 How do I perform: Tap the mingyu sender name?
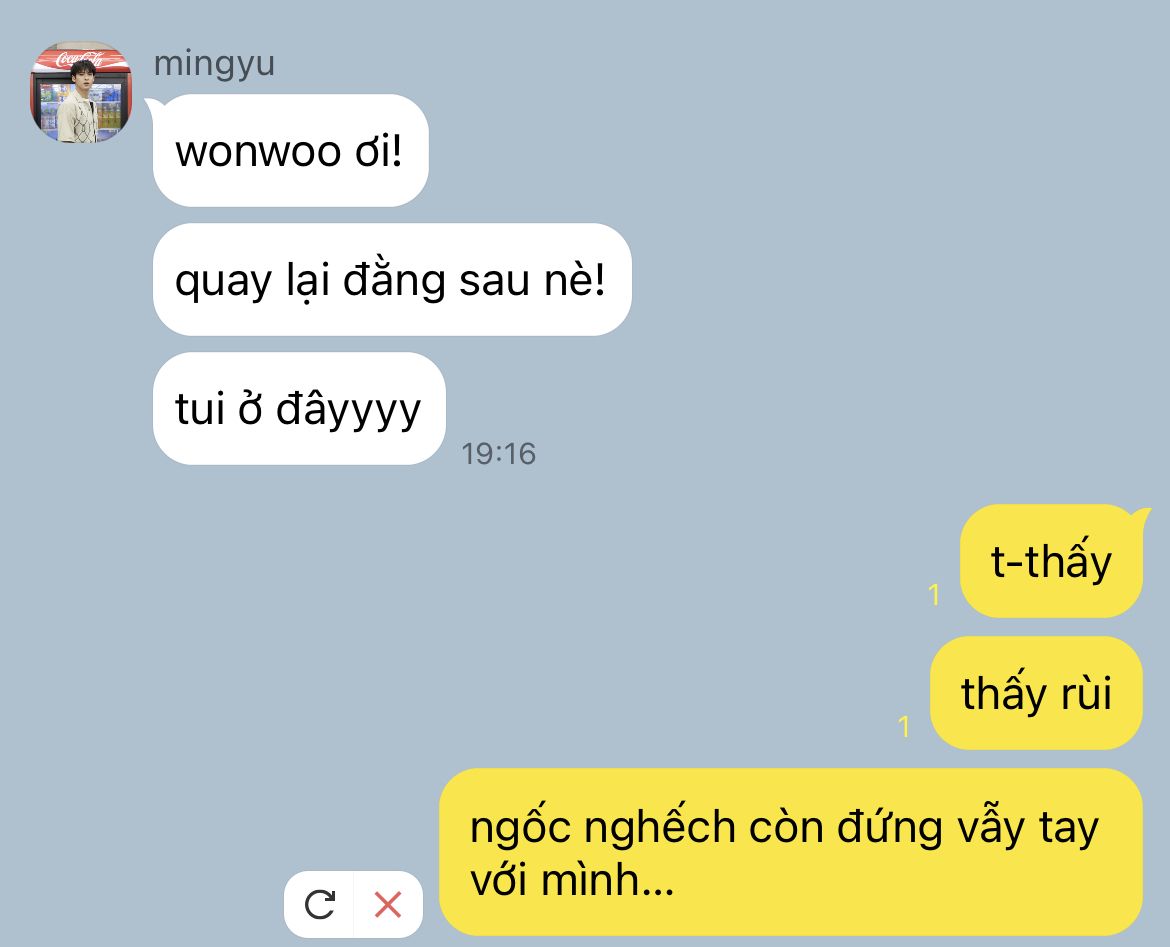point(214,63)
